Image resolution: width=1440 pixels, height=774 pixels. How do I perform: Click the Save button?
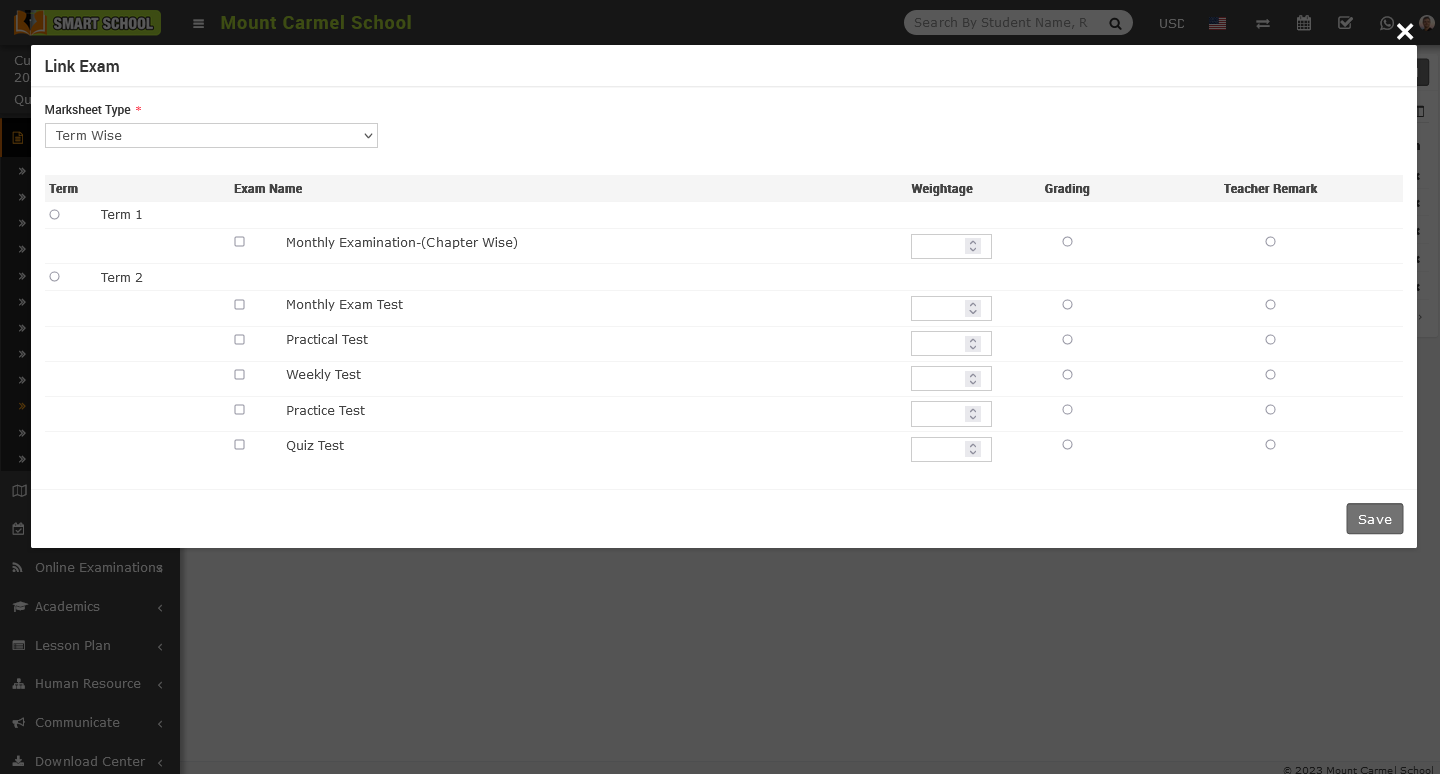coord(1374,519)
